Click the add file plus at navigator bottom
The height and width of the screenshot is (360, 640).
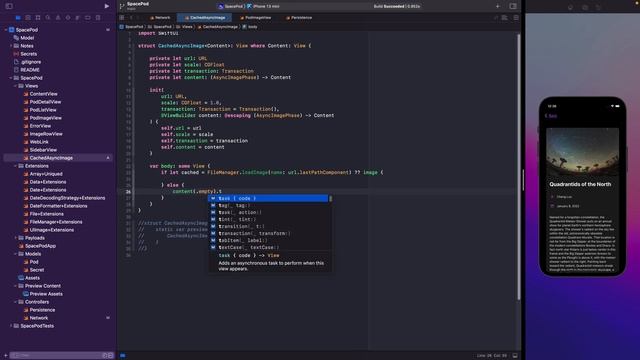6,356
